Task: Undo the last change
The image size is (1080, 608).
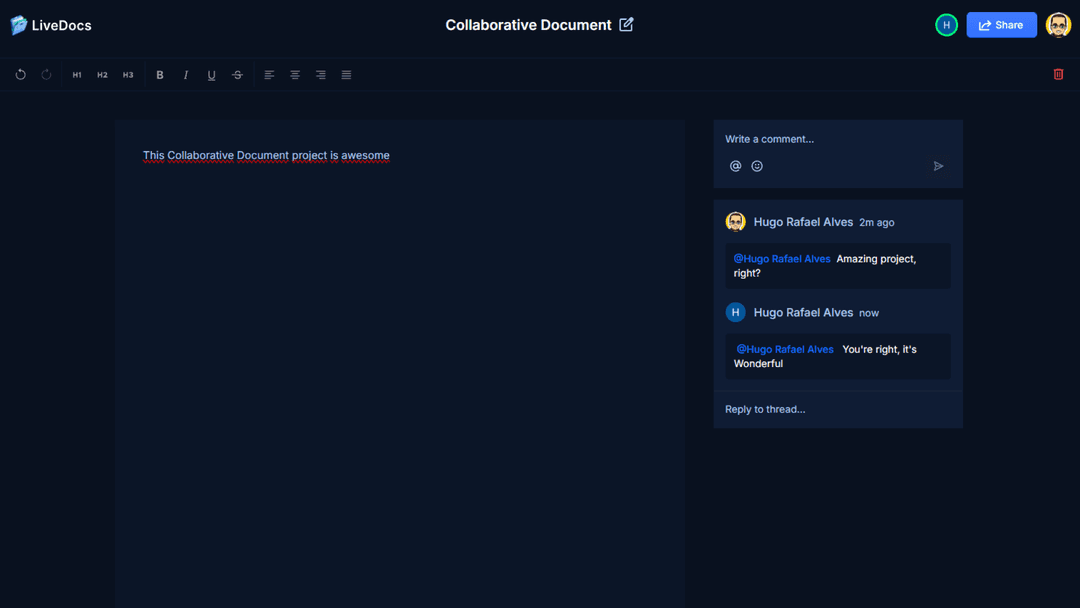Action: click(20, 74)
